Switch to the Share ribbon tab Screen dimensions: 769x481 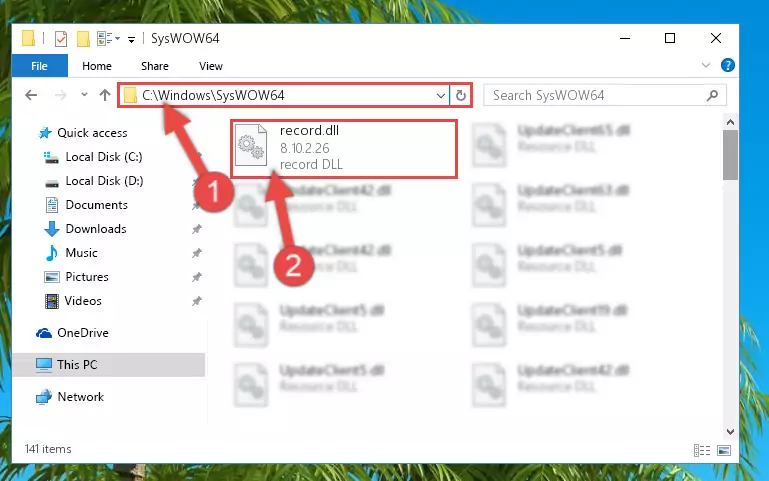click(154, 66)
